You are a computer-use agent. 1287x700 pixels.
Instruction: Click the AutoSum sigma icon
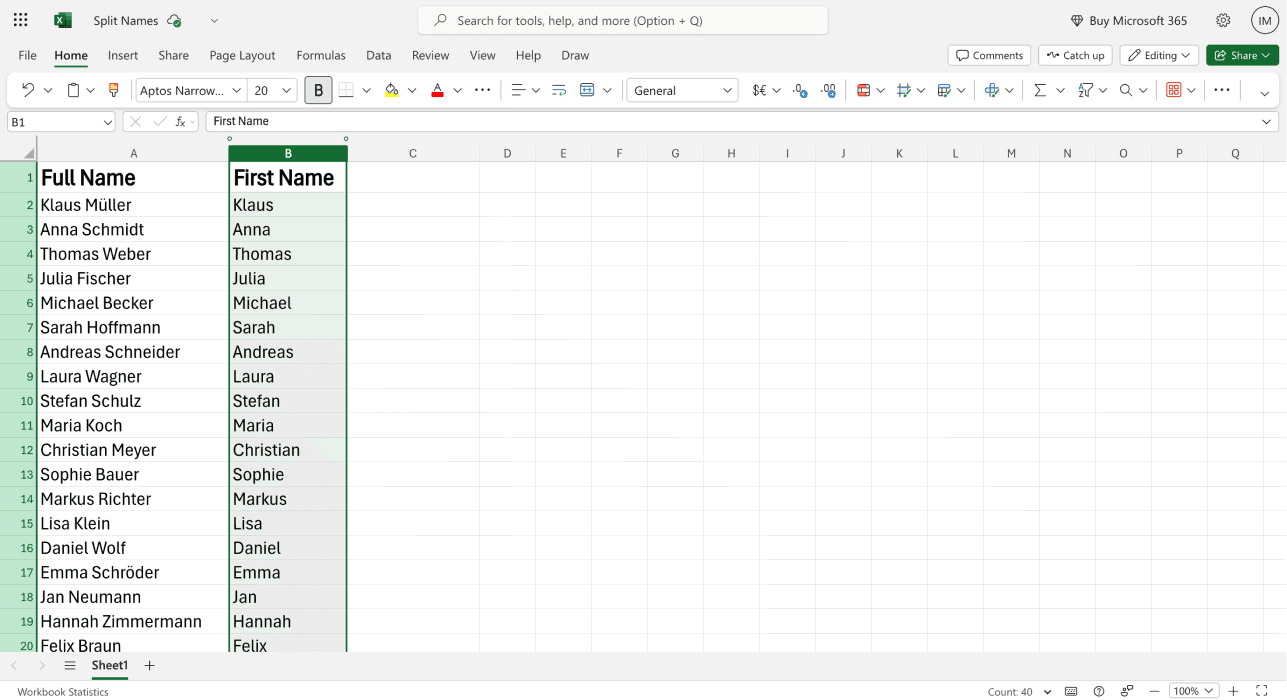[x=1040, y=90]
